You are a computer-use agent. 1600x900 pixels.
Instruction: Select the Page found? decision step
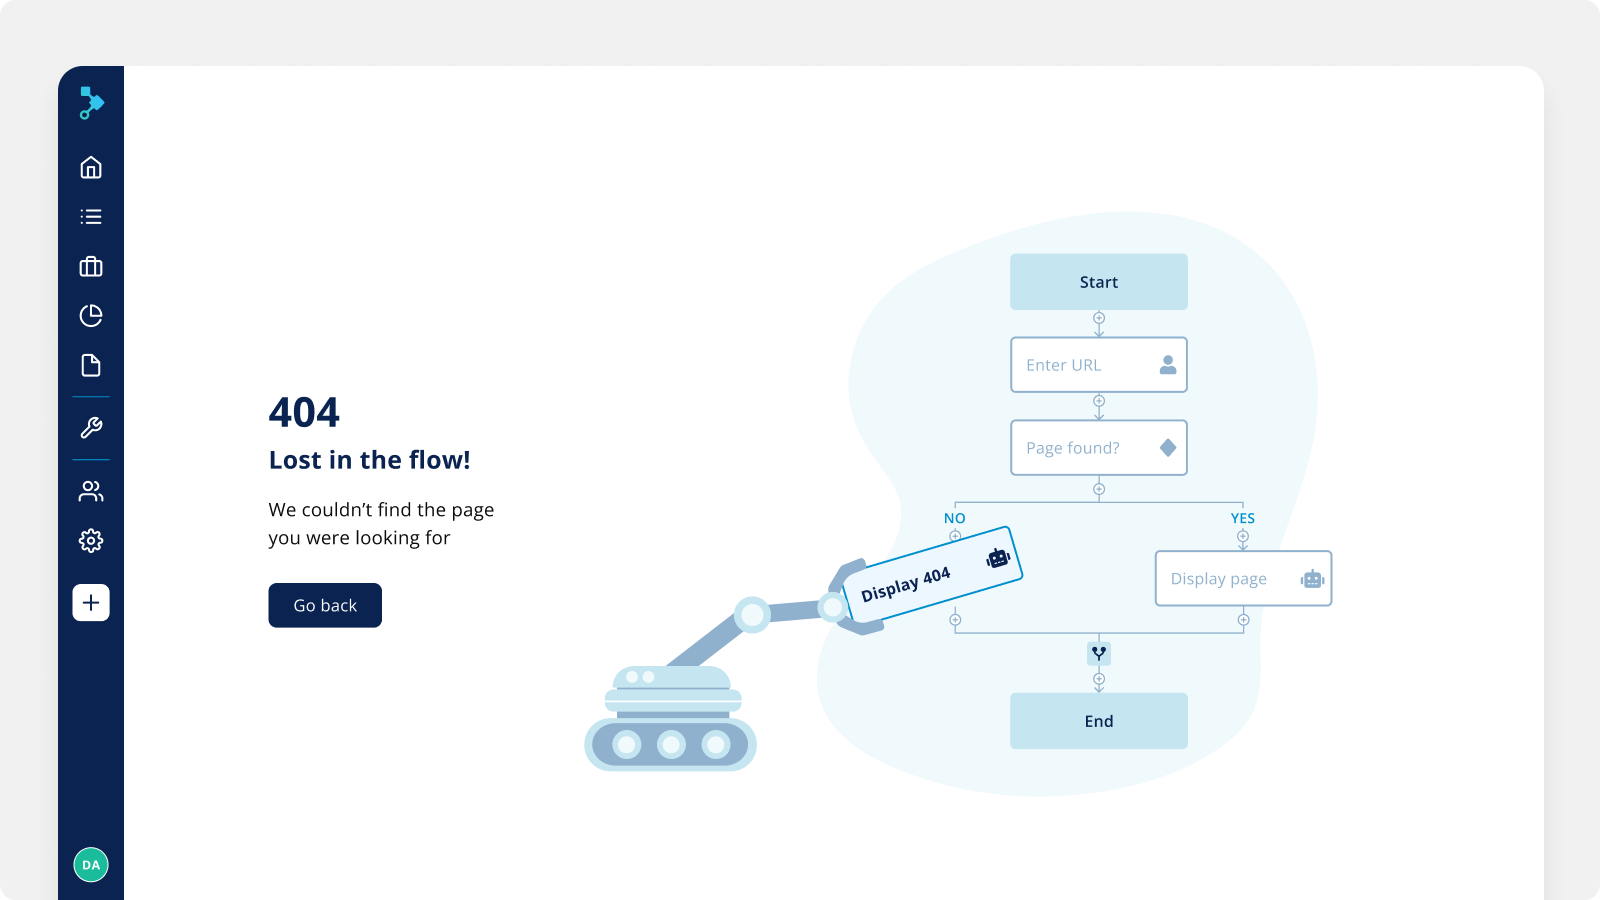tap(1098, 448)
